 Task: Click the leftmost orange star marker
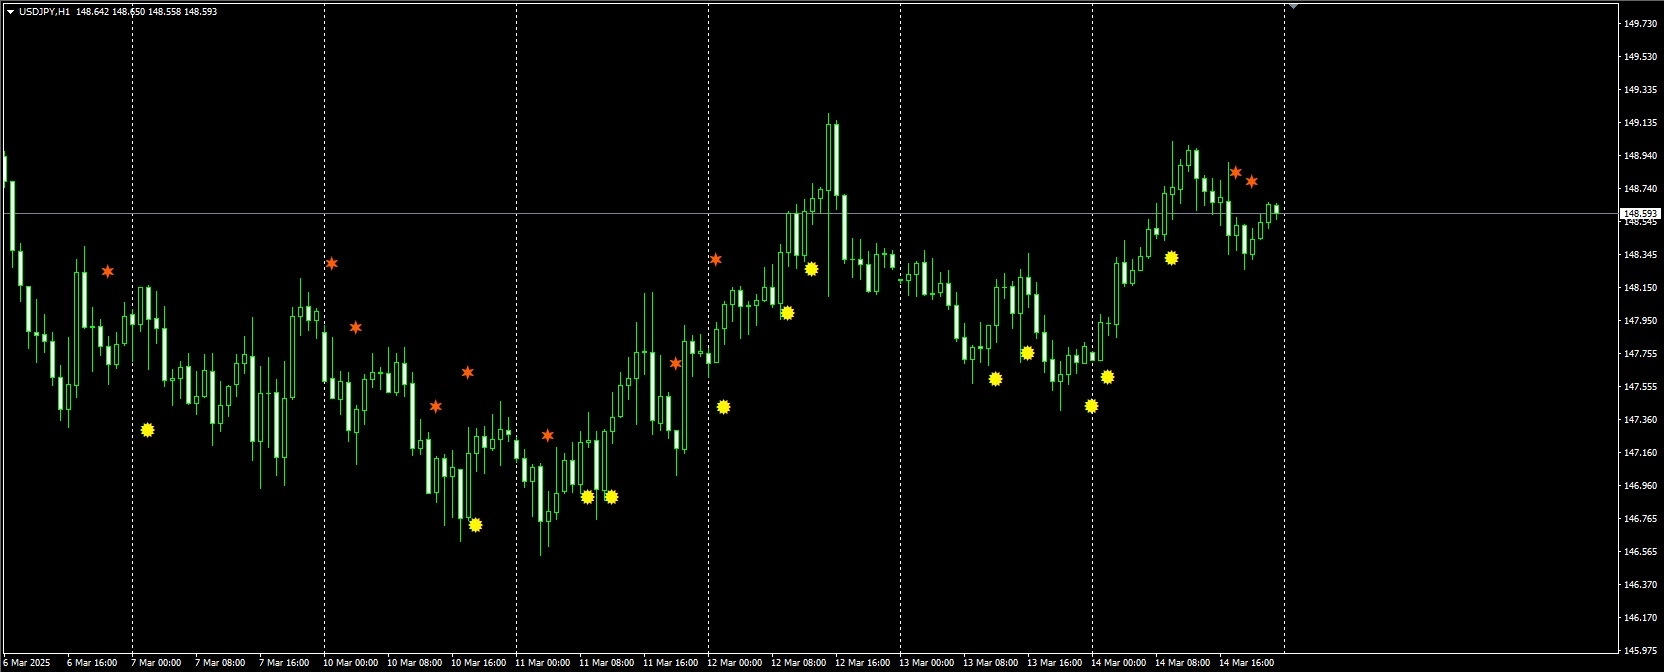coord(108,271)
